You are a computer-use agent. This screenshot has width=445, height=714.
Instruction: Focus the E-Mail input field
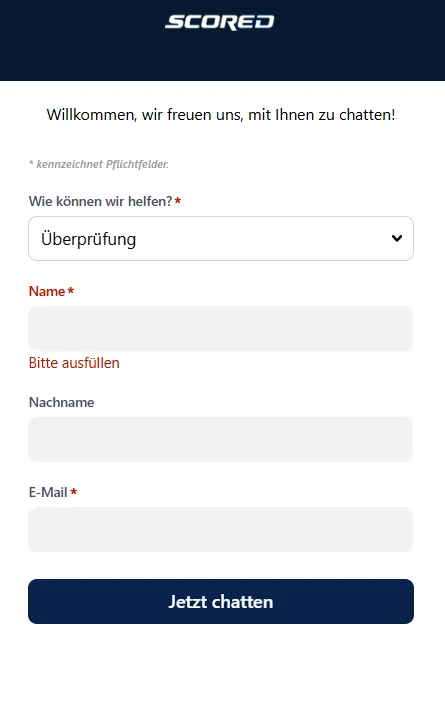tap(220, 530)
